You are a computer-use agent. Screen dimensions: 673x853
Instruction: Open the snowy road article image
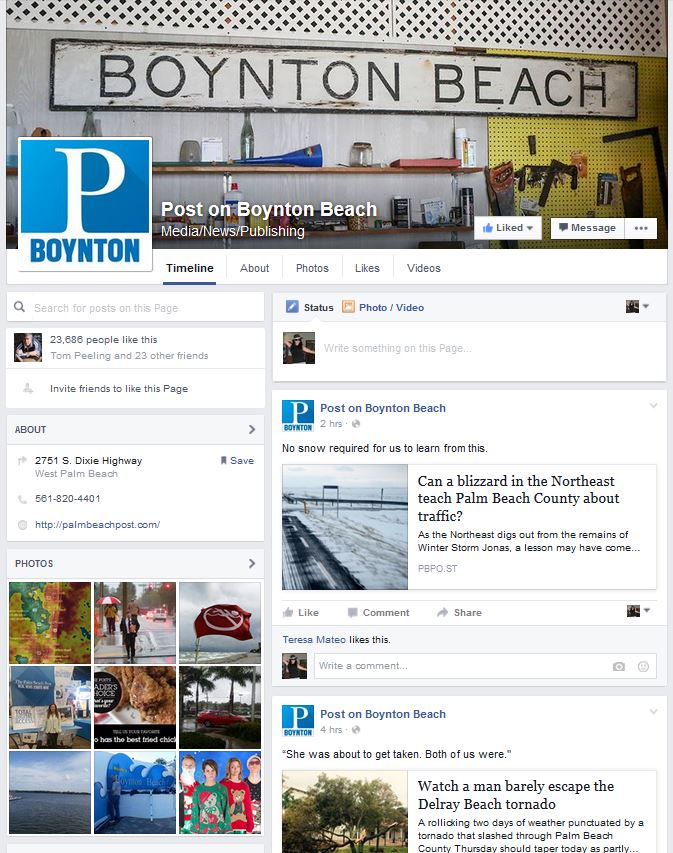[x=344, y=527]
